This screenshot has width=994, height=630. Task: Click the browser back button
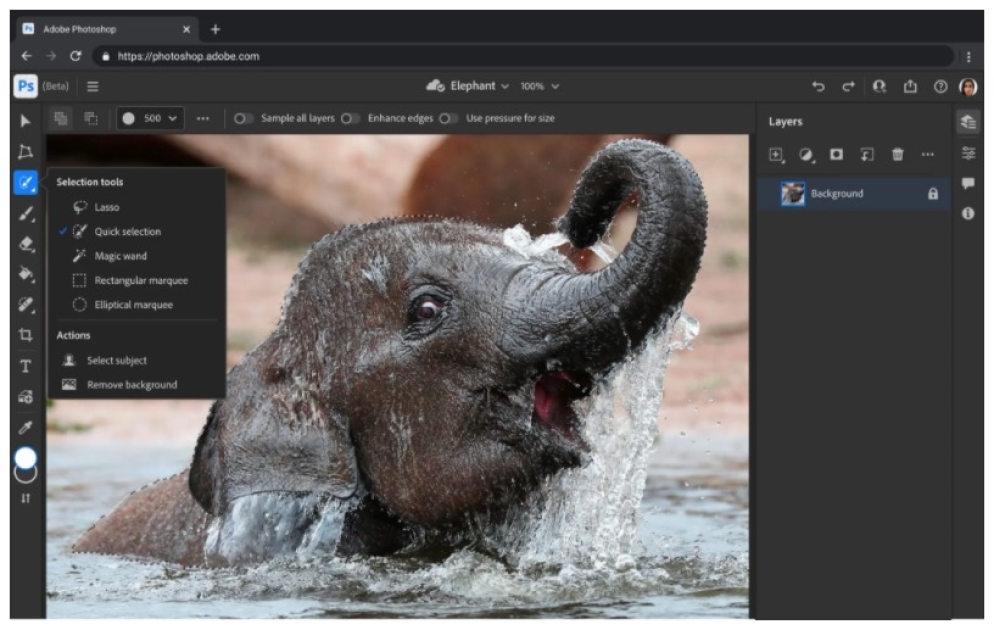coord(26,56)
